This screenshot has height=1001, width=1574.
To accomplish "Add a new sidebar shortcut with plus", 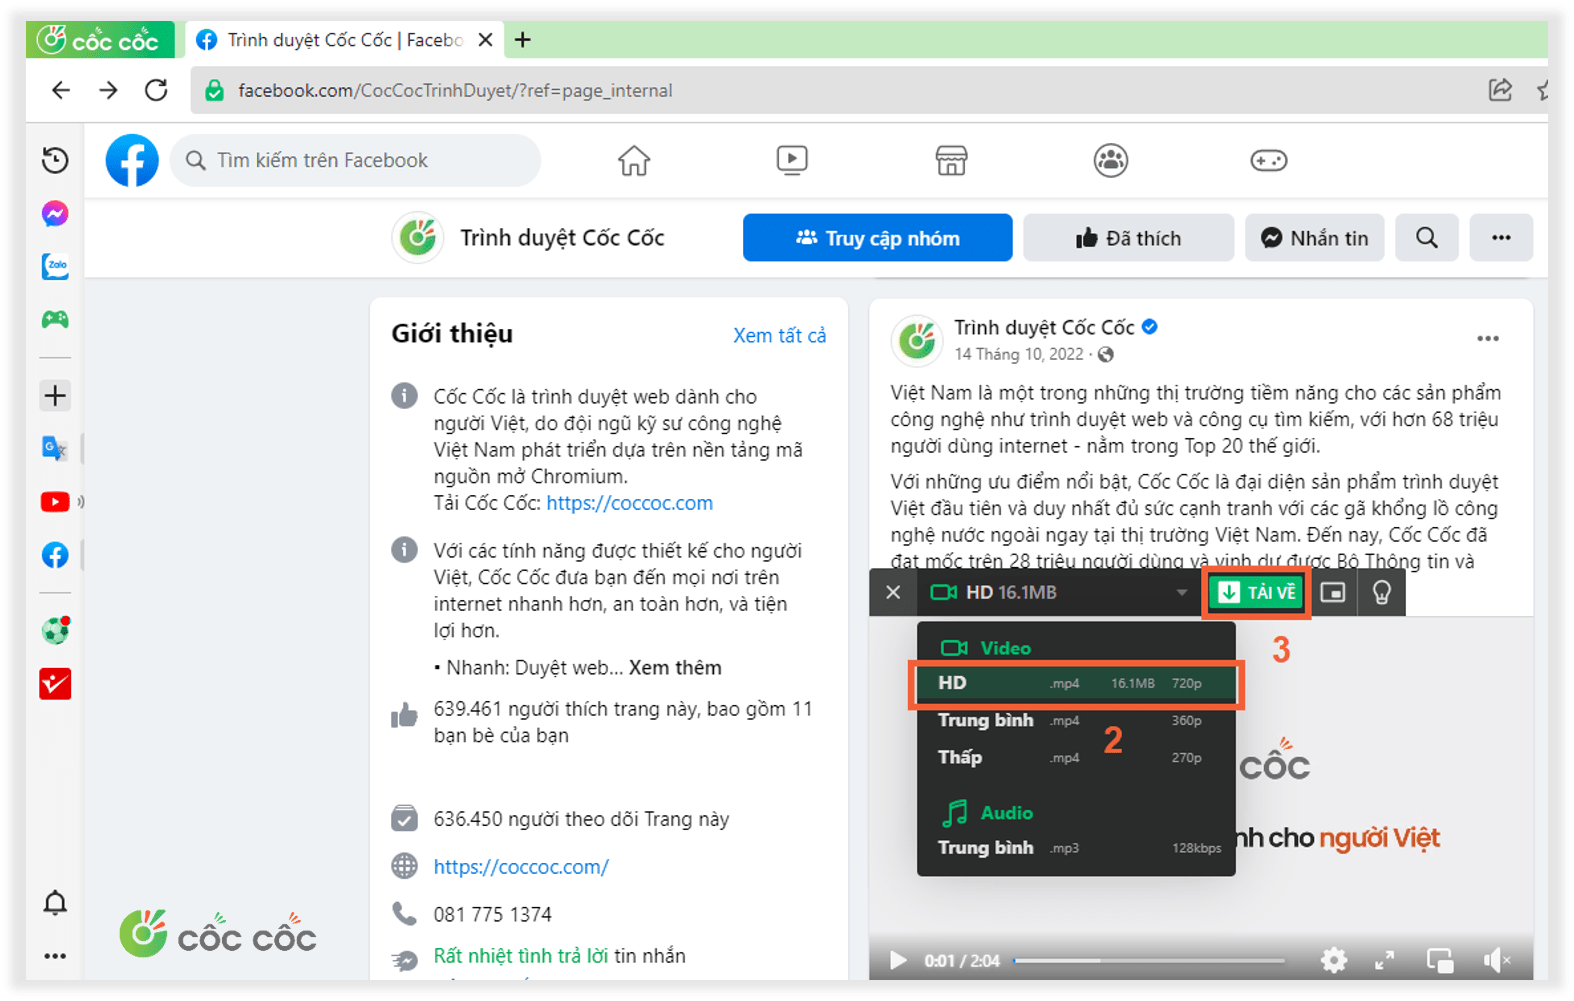I will click(55, 395).
